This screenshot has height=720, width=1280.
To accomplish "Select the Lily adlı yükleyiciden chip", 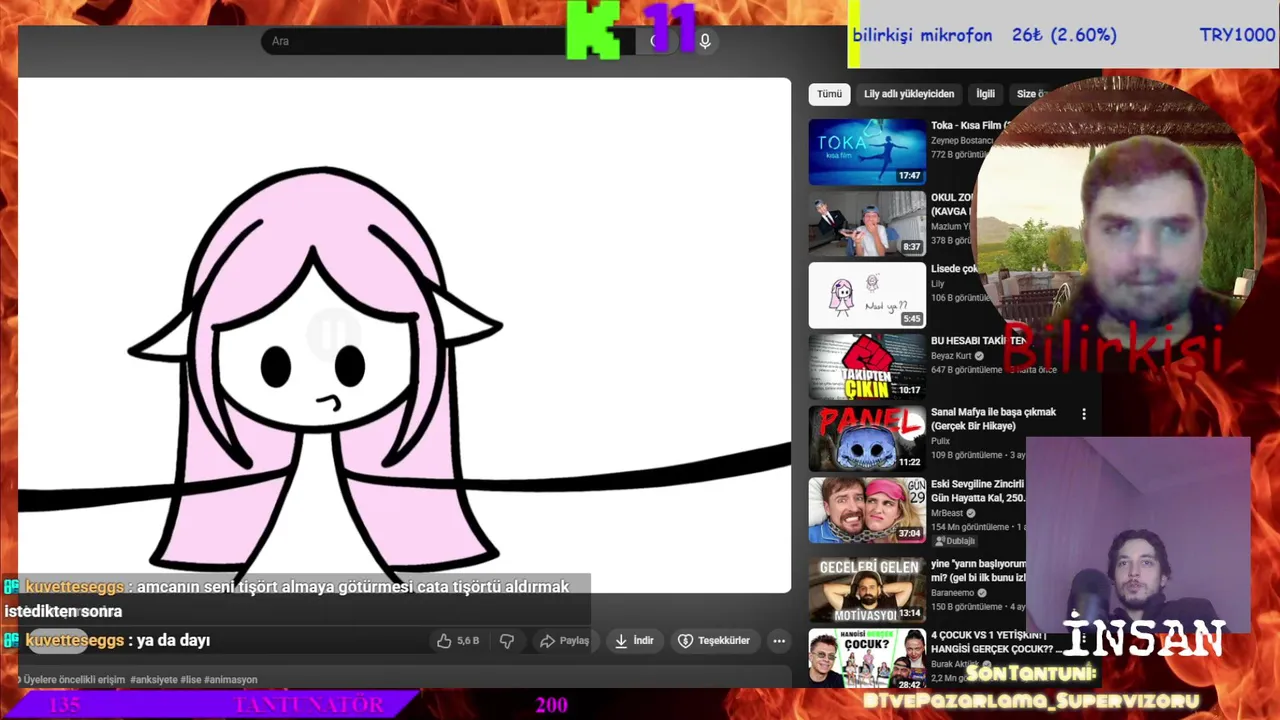I will pos(909,94).
